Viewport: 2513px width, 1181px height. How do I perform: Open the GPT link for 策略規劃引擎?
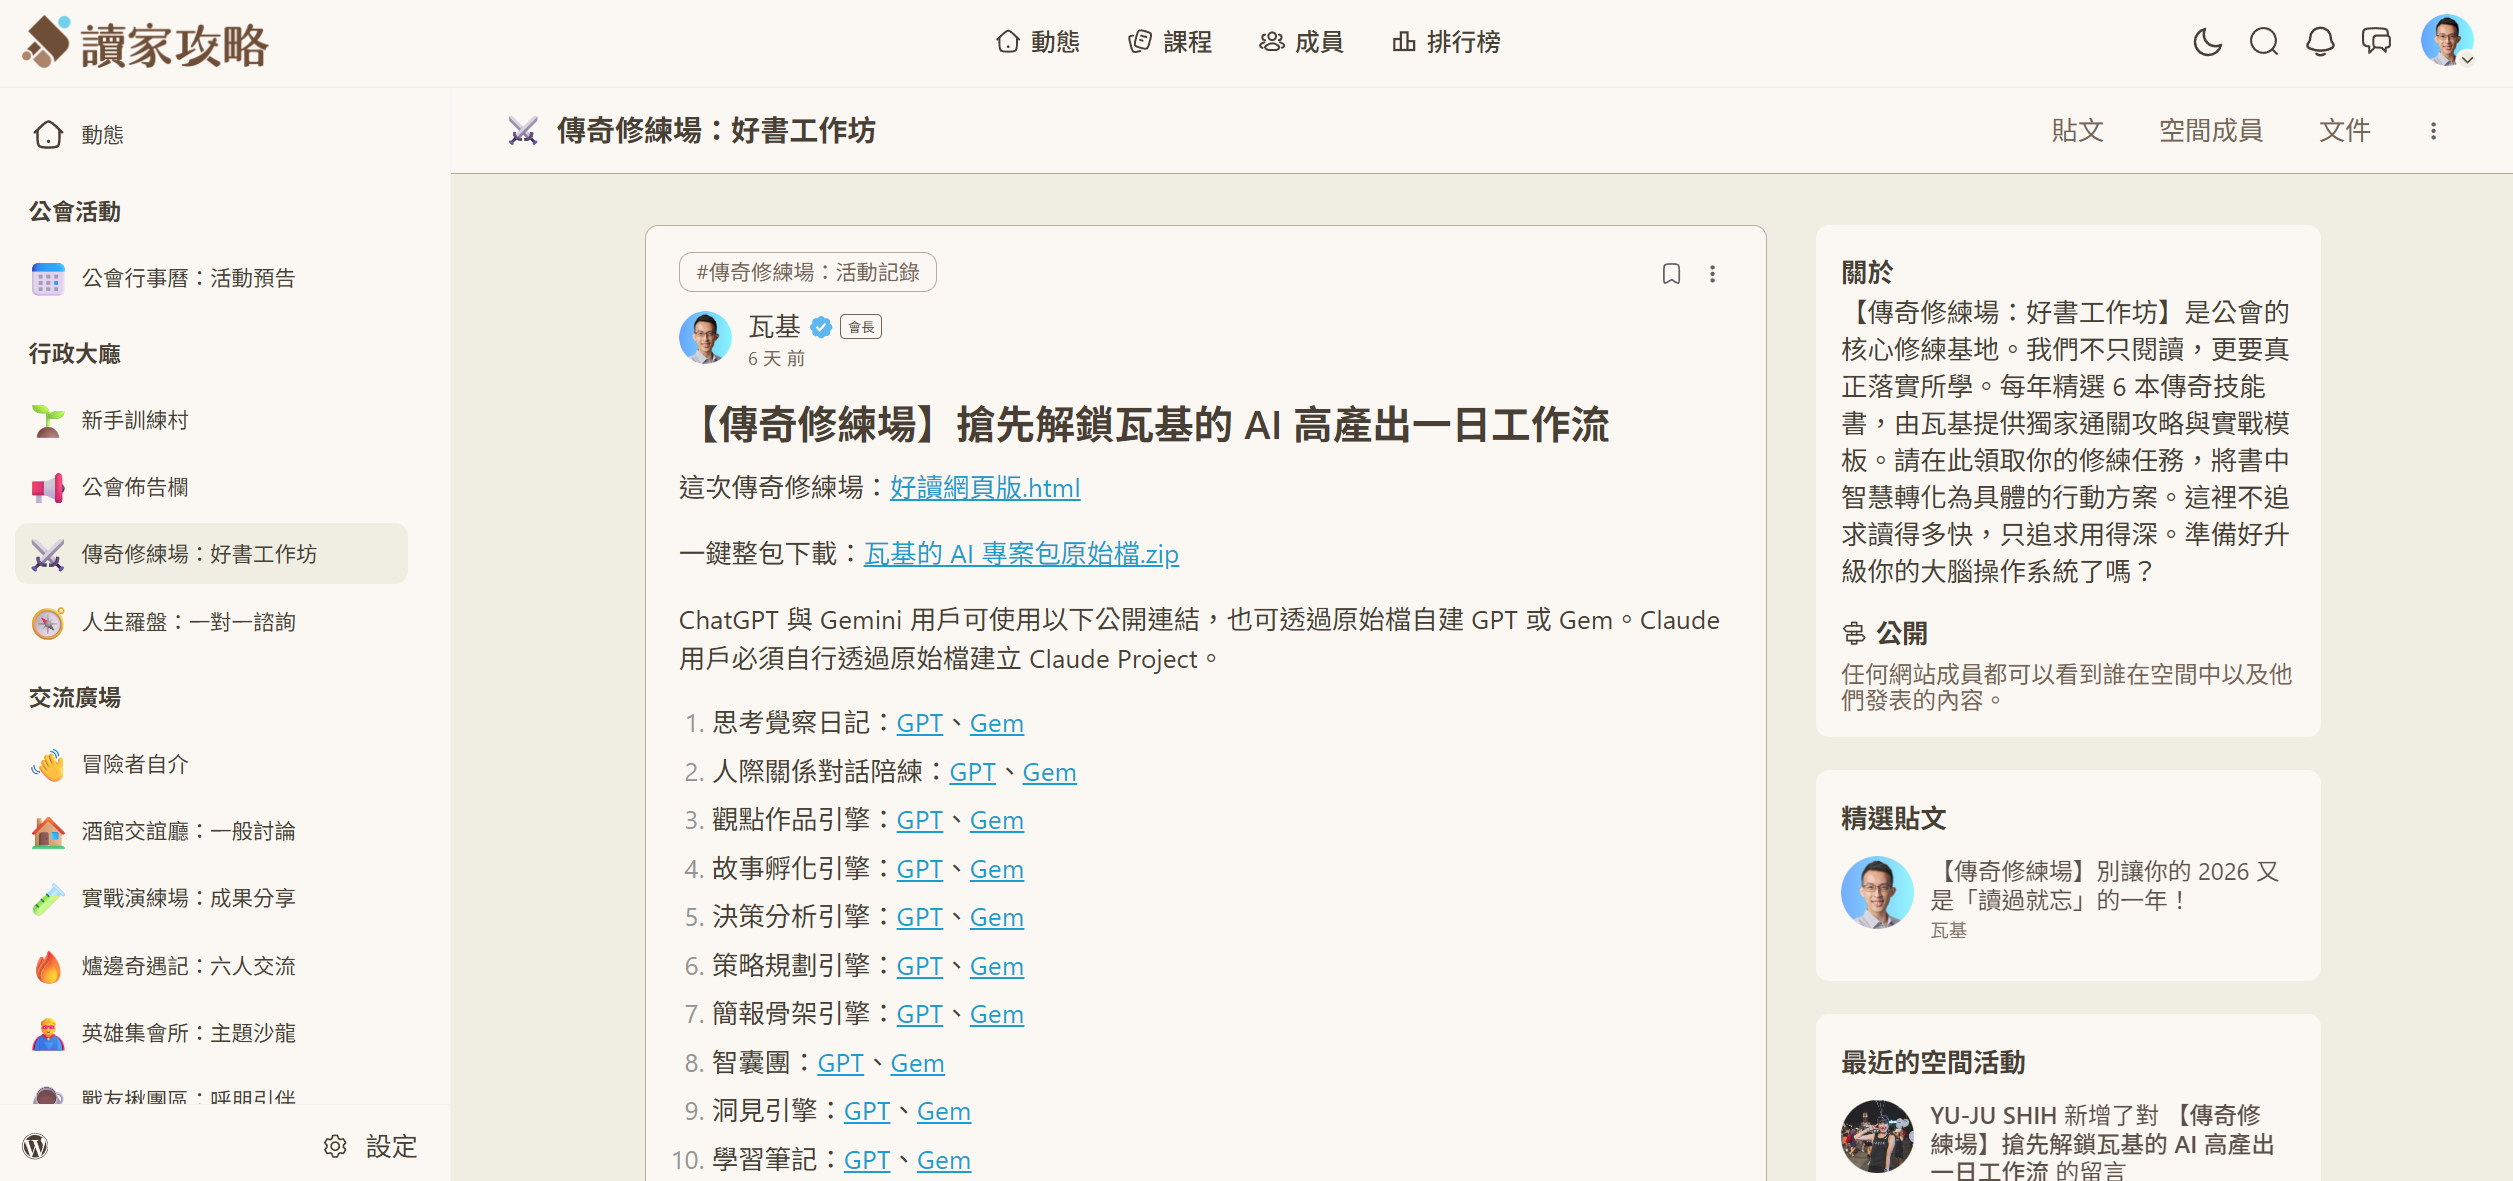919,966
